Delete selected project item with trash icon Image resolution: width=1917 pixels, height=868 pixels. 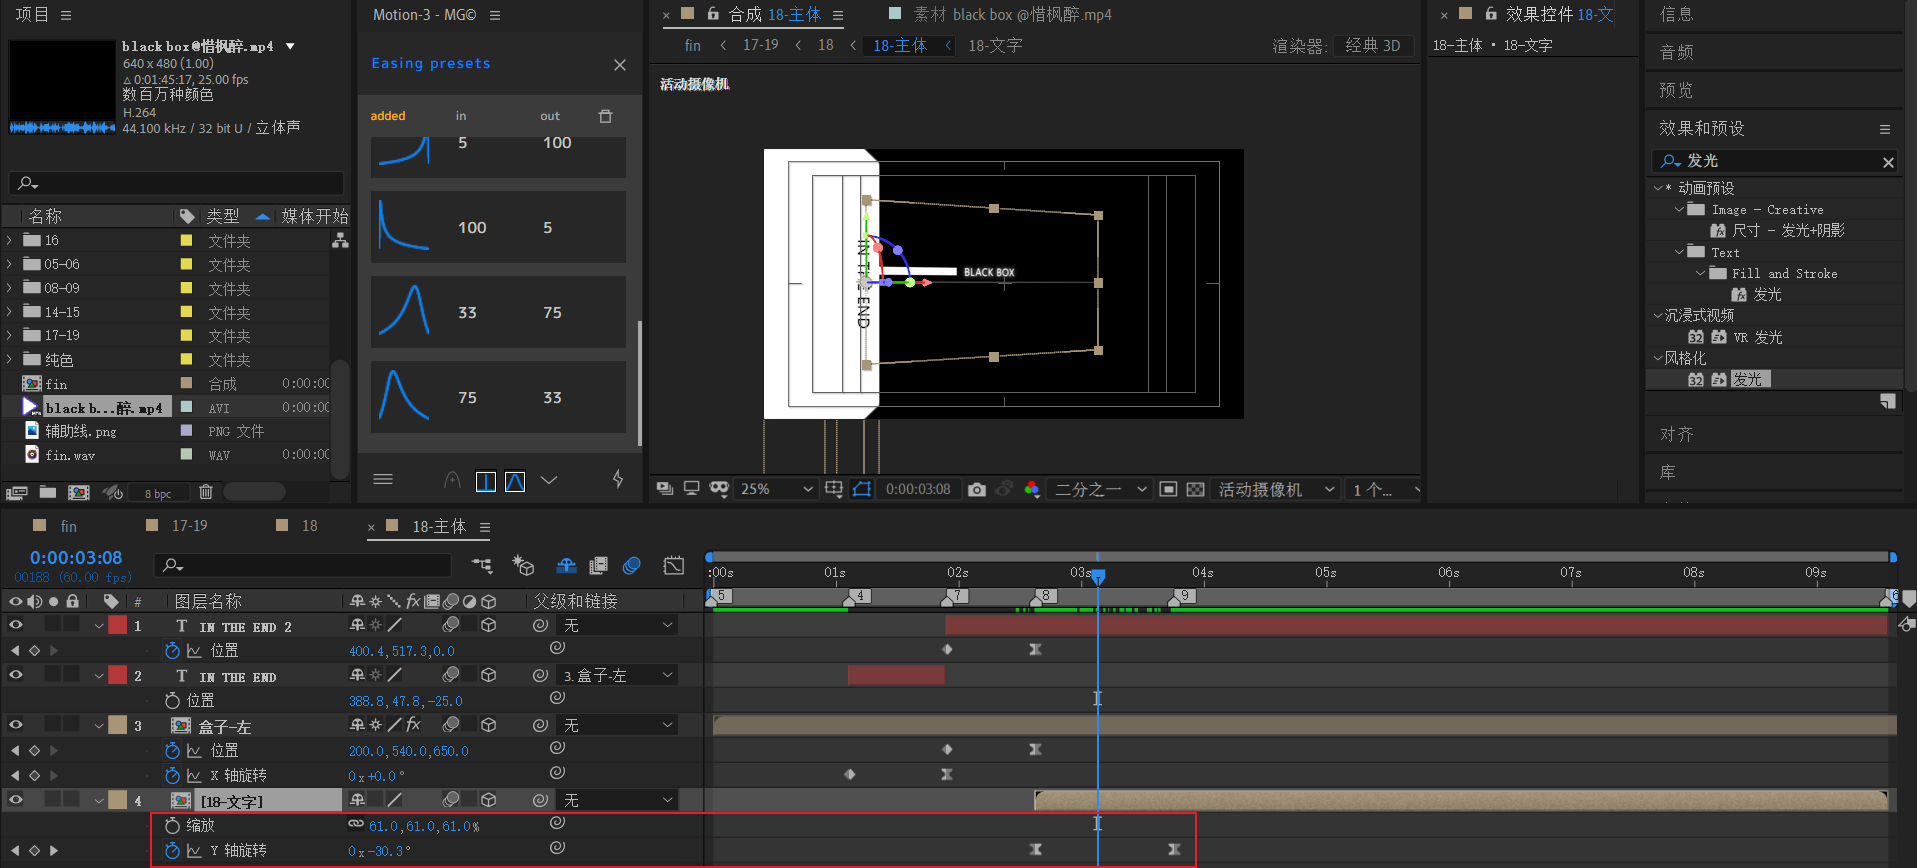[x=205, y=492]
